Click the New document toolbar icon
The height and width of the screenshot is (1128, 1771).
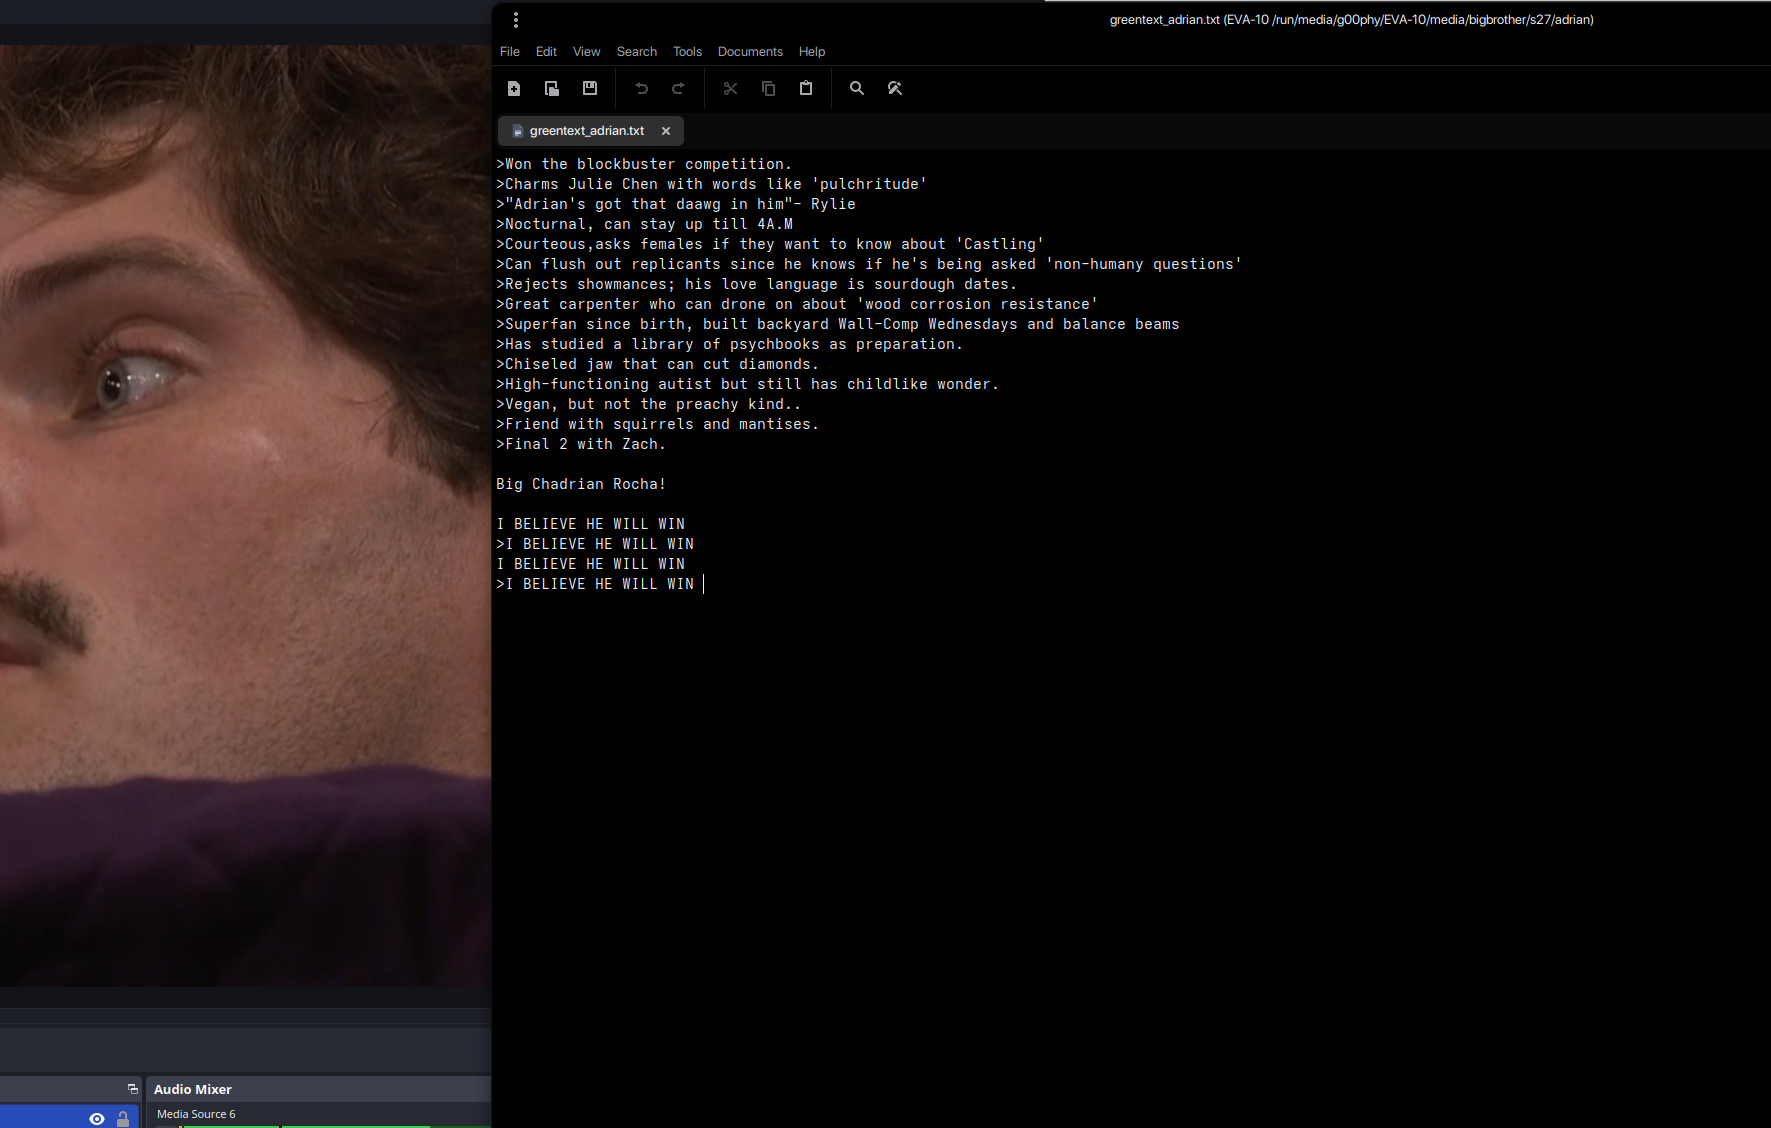(514, 88)
